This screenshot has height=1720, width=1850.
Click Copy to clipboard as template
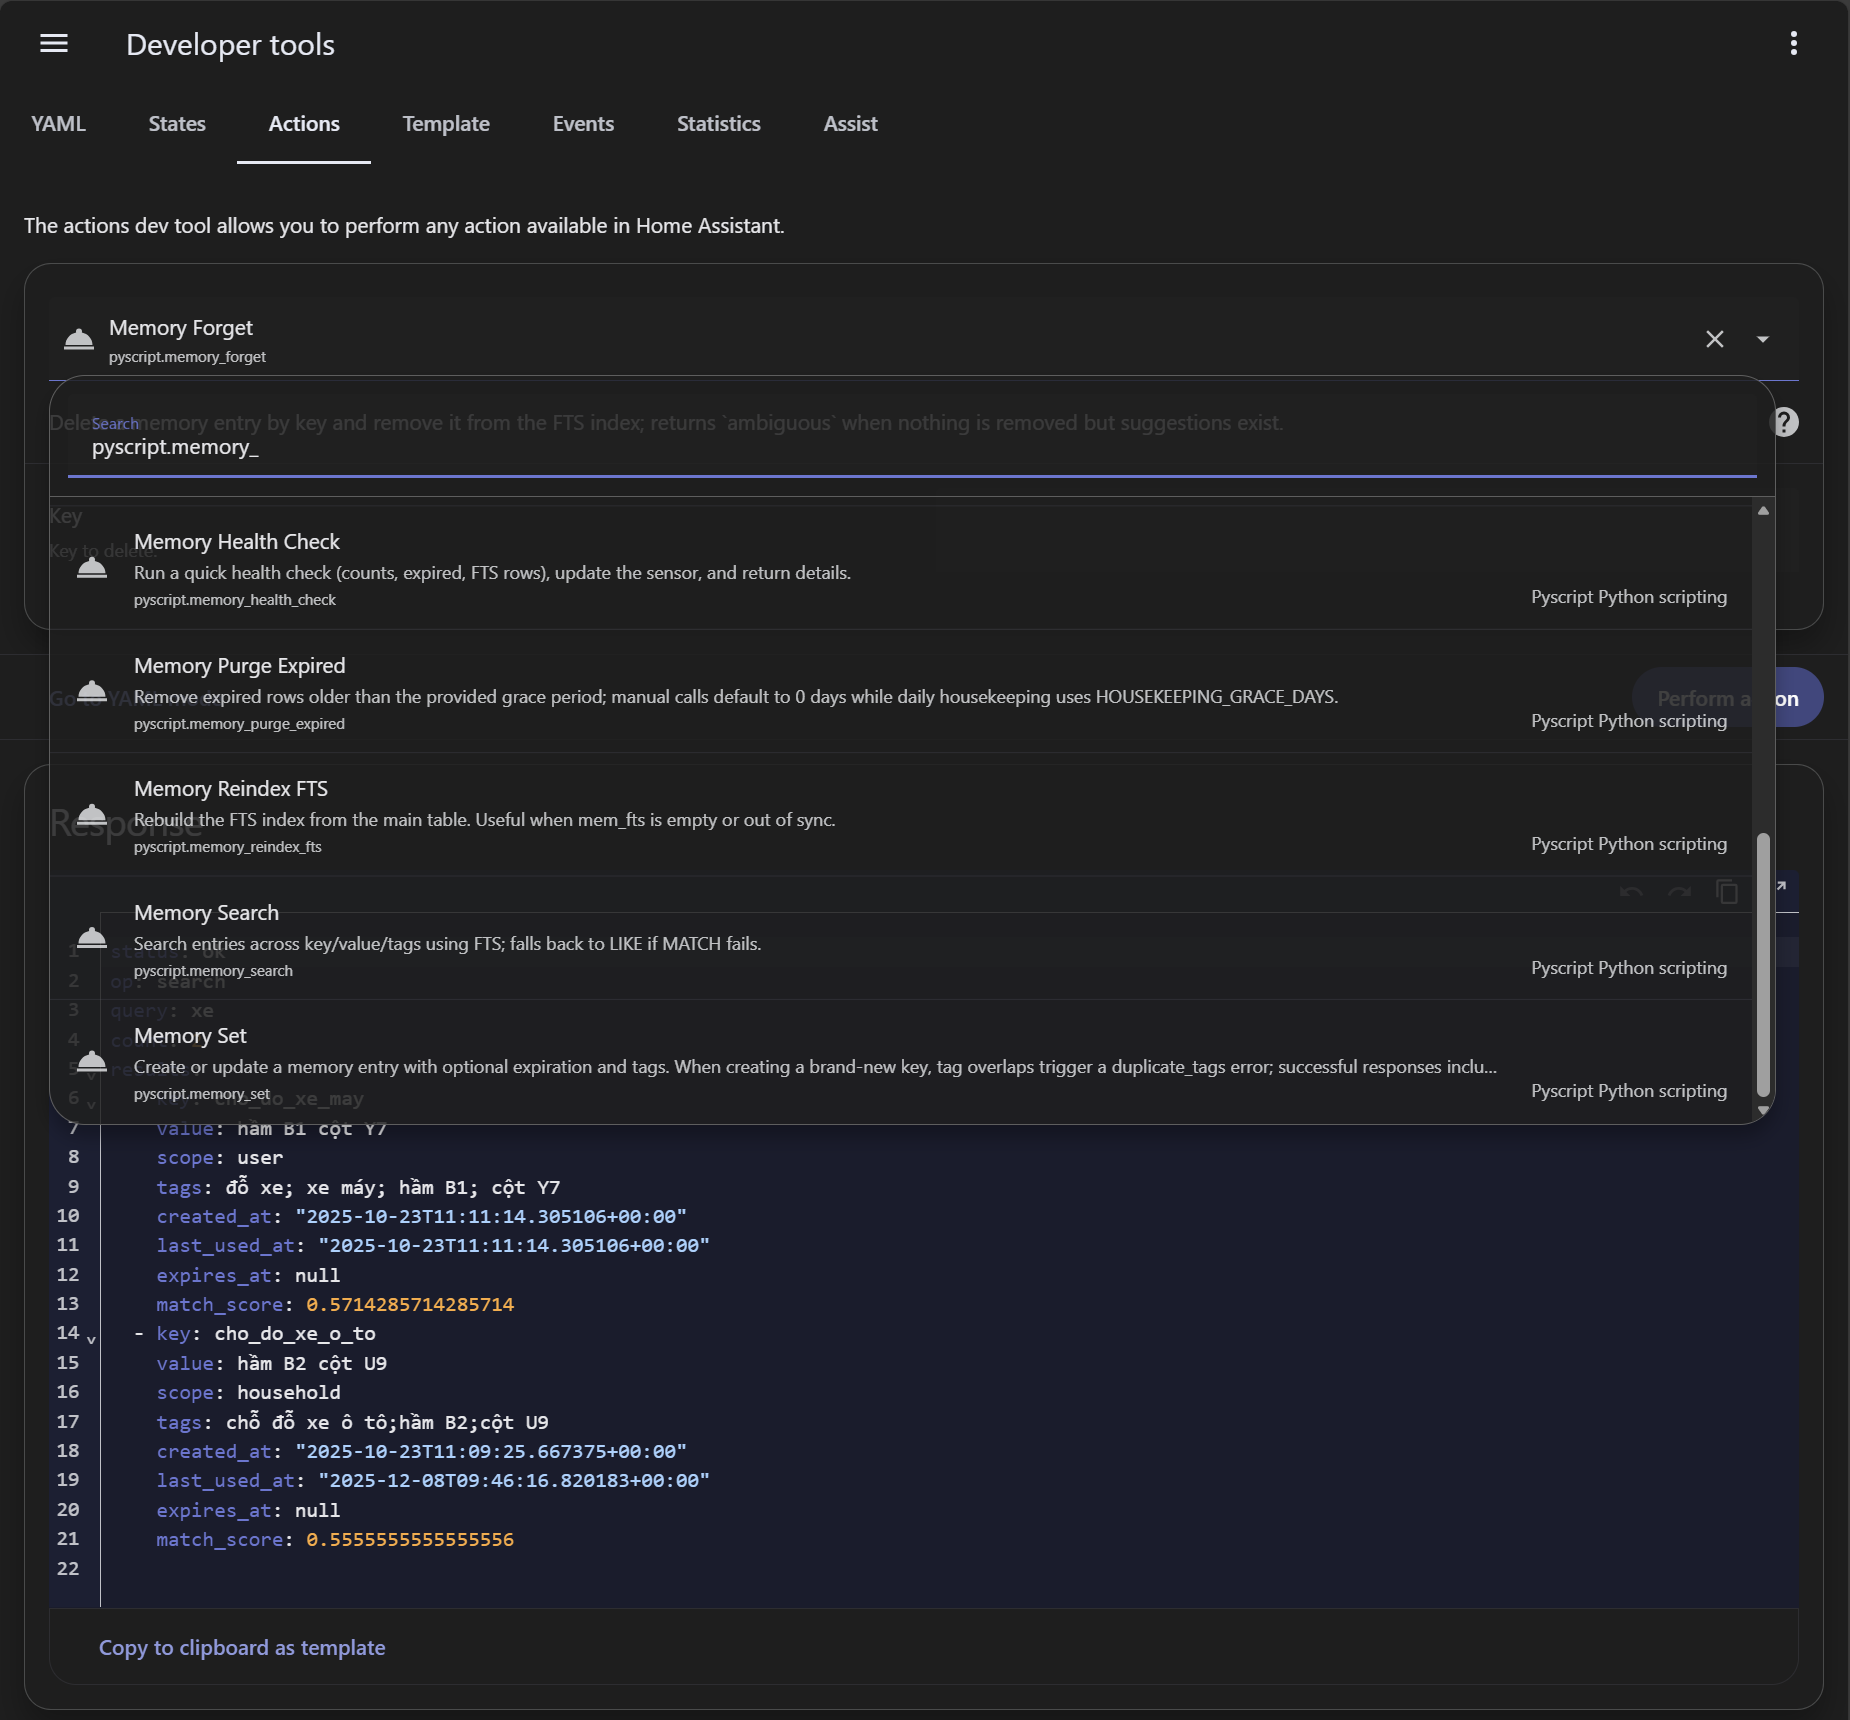point(242,1647)
